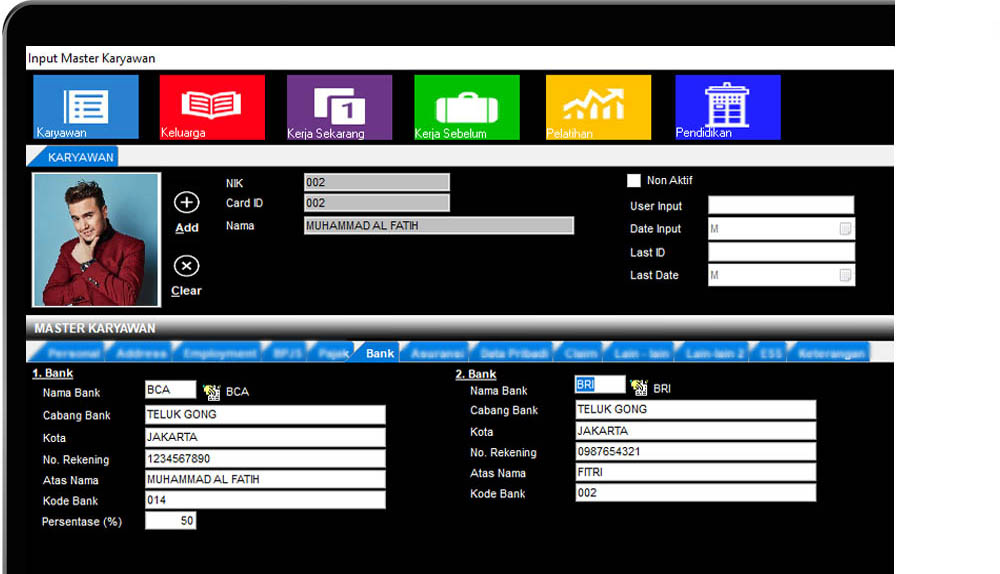The height and width of the screenshot is (574, 1000).
Task: Click the Persentase (%) input field
Action: pos(170,521)
